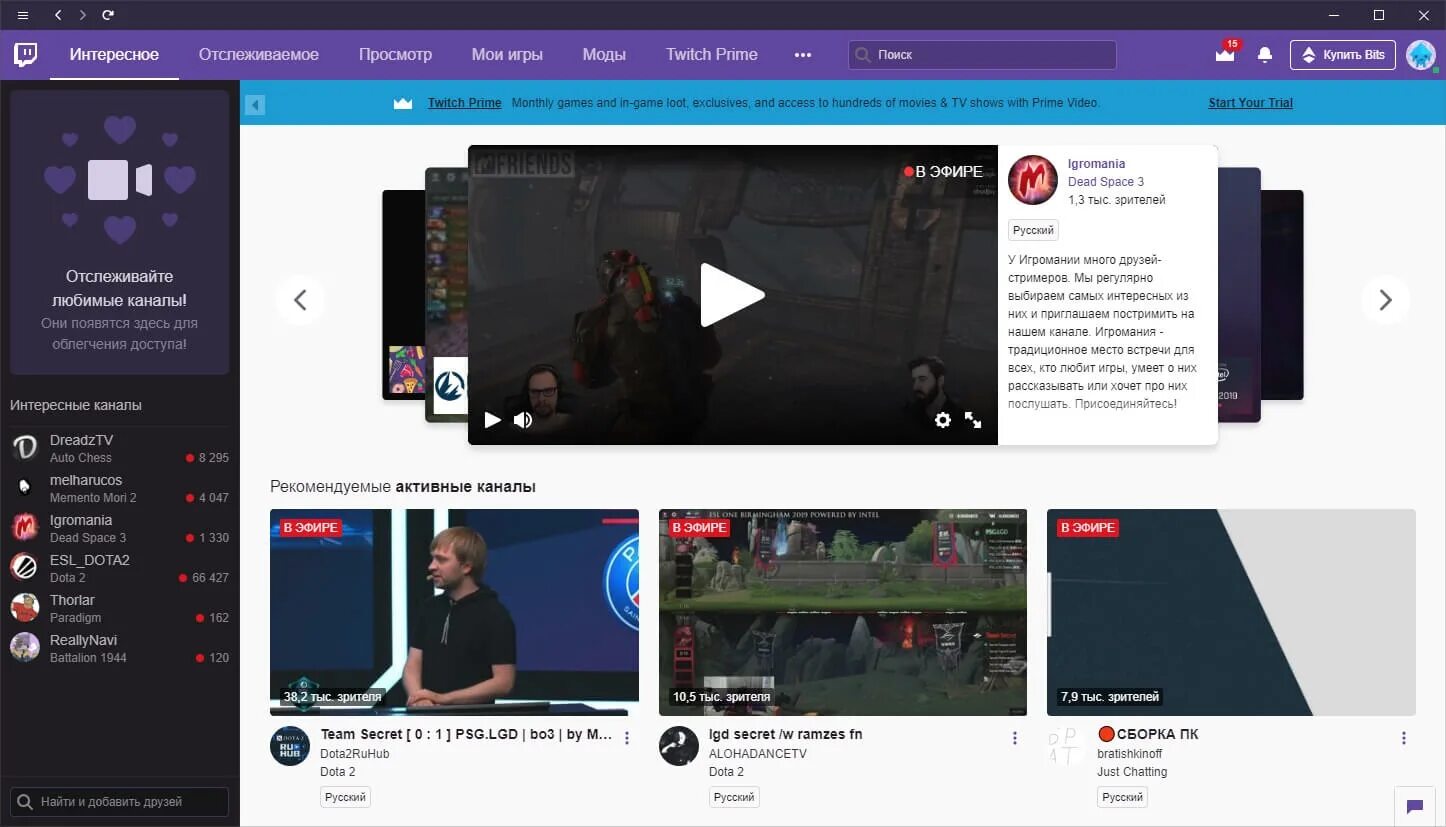The image size is (1446, 827).
Task: Click the Найти и добавить друзей field
Action: coord(120,802)
